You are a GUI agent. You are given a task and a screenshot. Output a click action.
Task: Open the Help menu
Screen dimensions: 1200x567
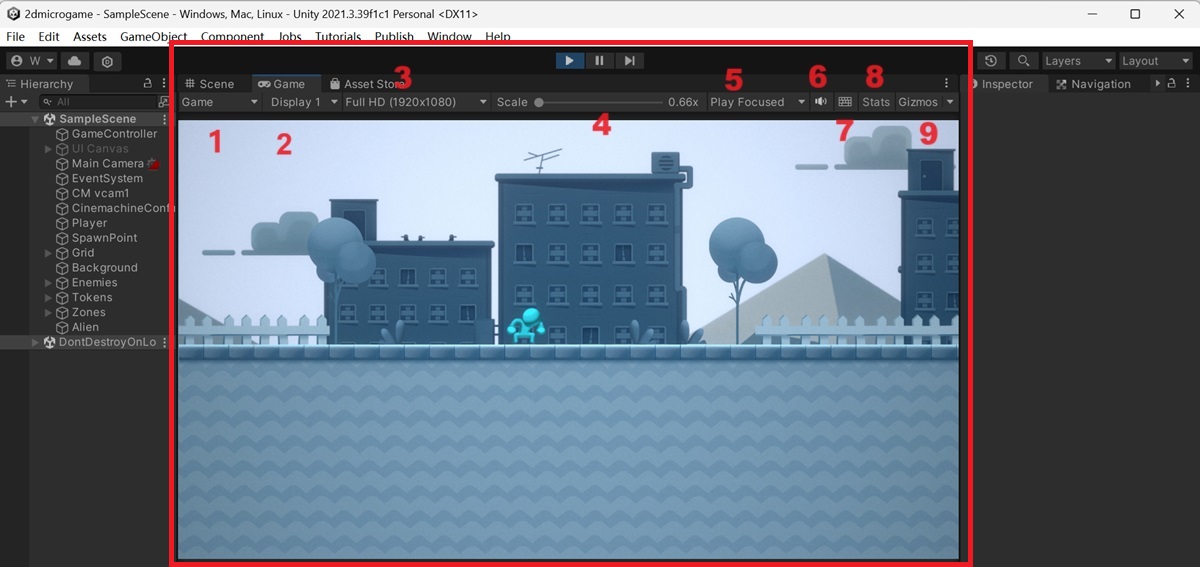[x=498, y=37]
